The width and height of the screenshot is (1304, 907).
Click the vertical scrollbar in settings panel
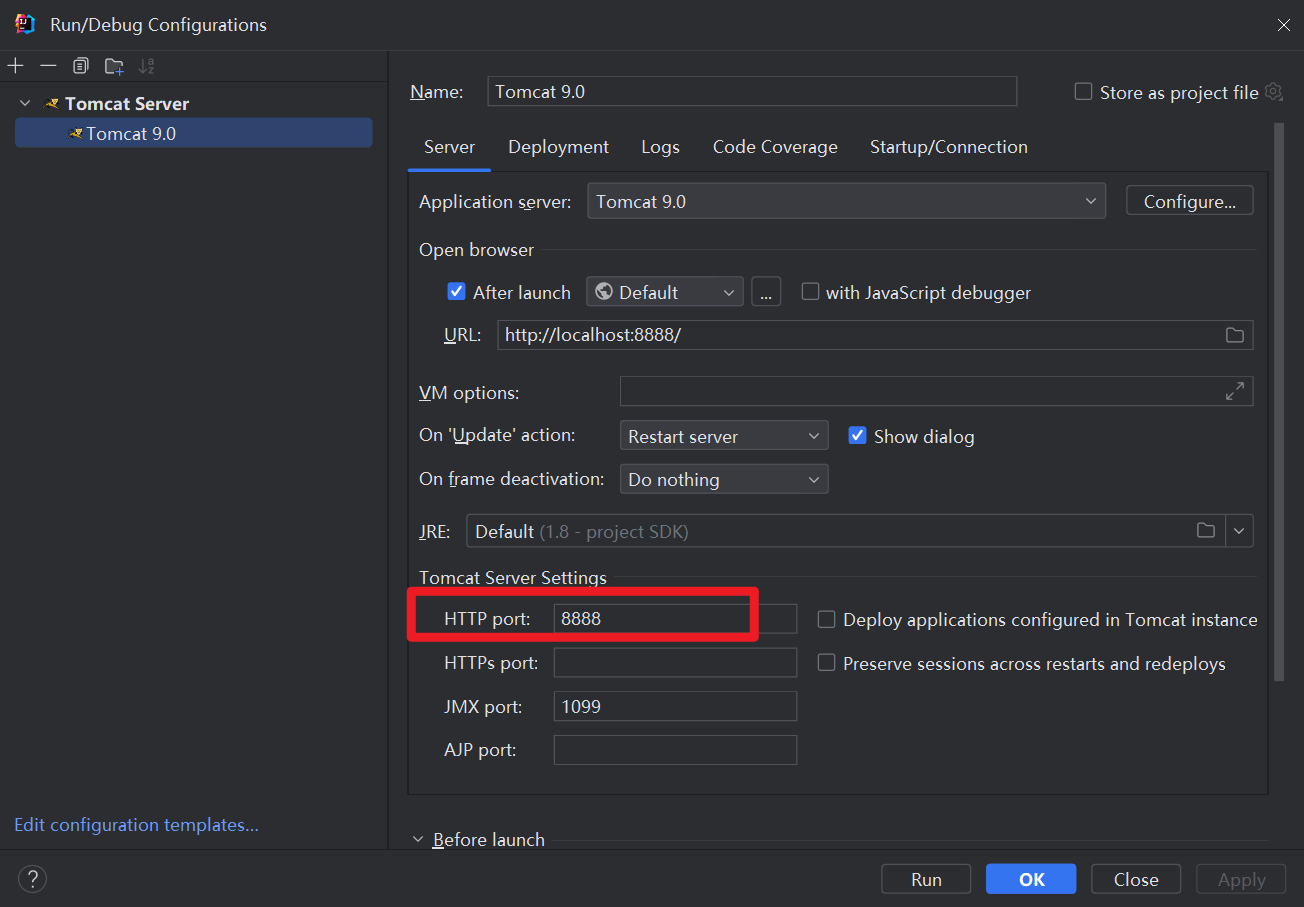[x=1279, y=402]
